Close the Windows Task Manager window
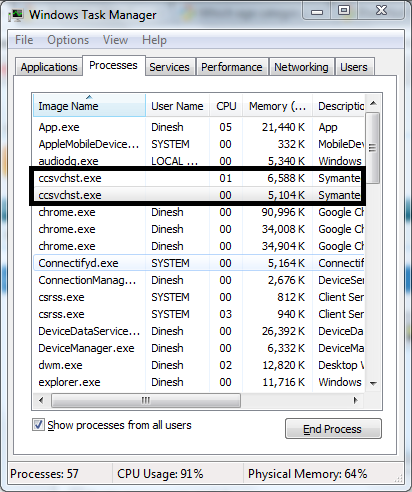This screenshot has width=412, height=492. click(381, 11)
